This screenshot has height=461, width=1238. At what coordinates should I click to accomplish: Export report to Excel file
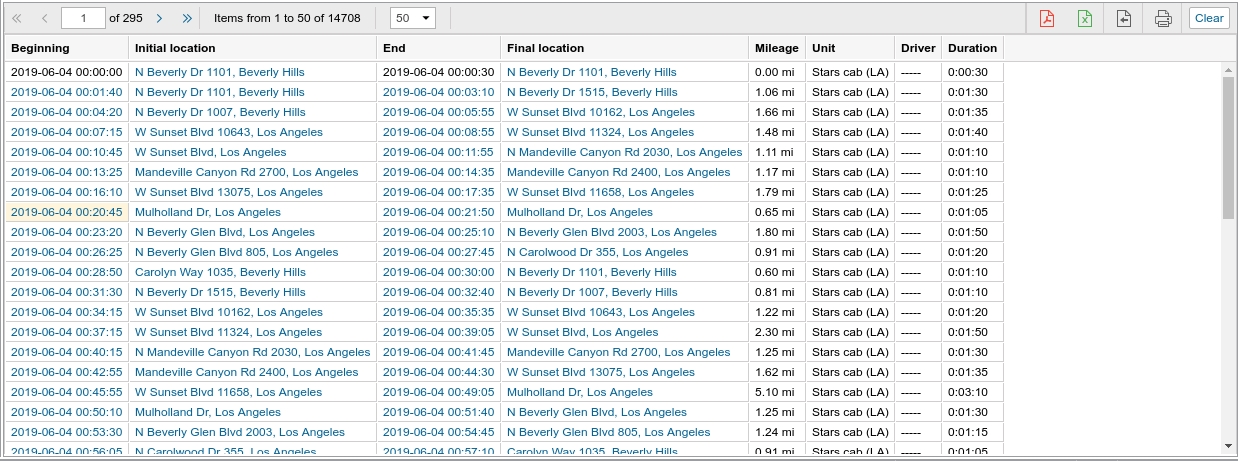click(1084, 18)
